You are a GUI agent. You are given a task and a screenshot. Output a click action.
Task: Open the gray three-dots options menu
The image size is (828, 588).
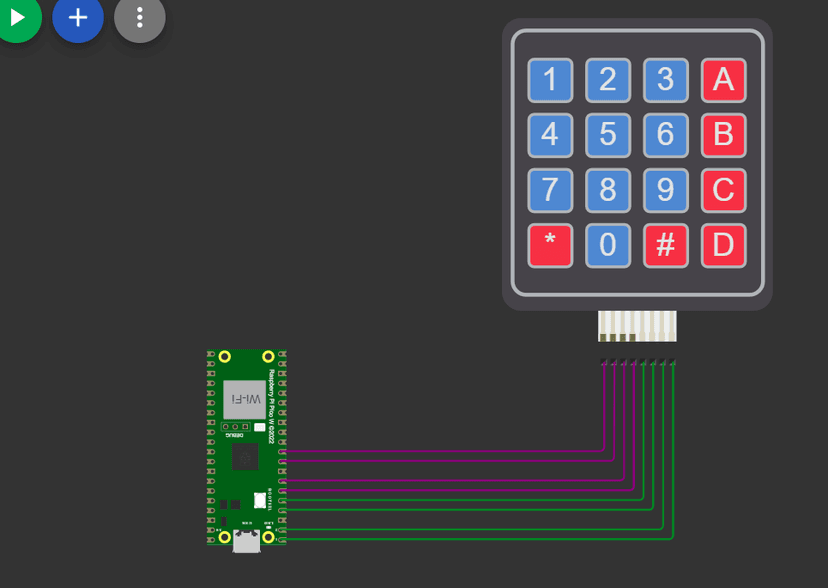click(139, 17)
